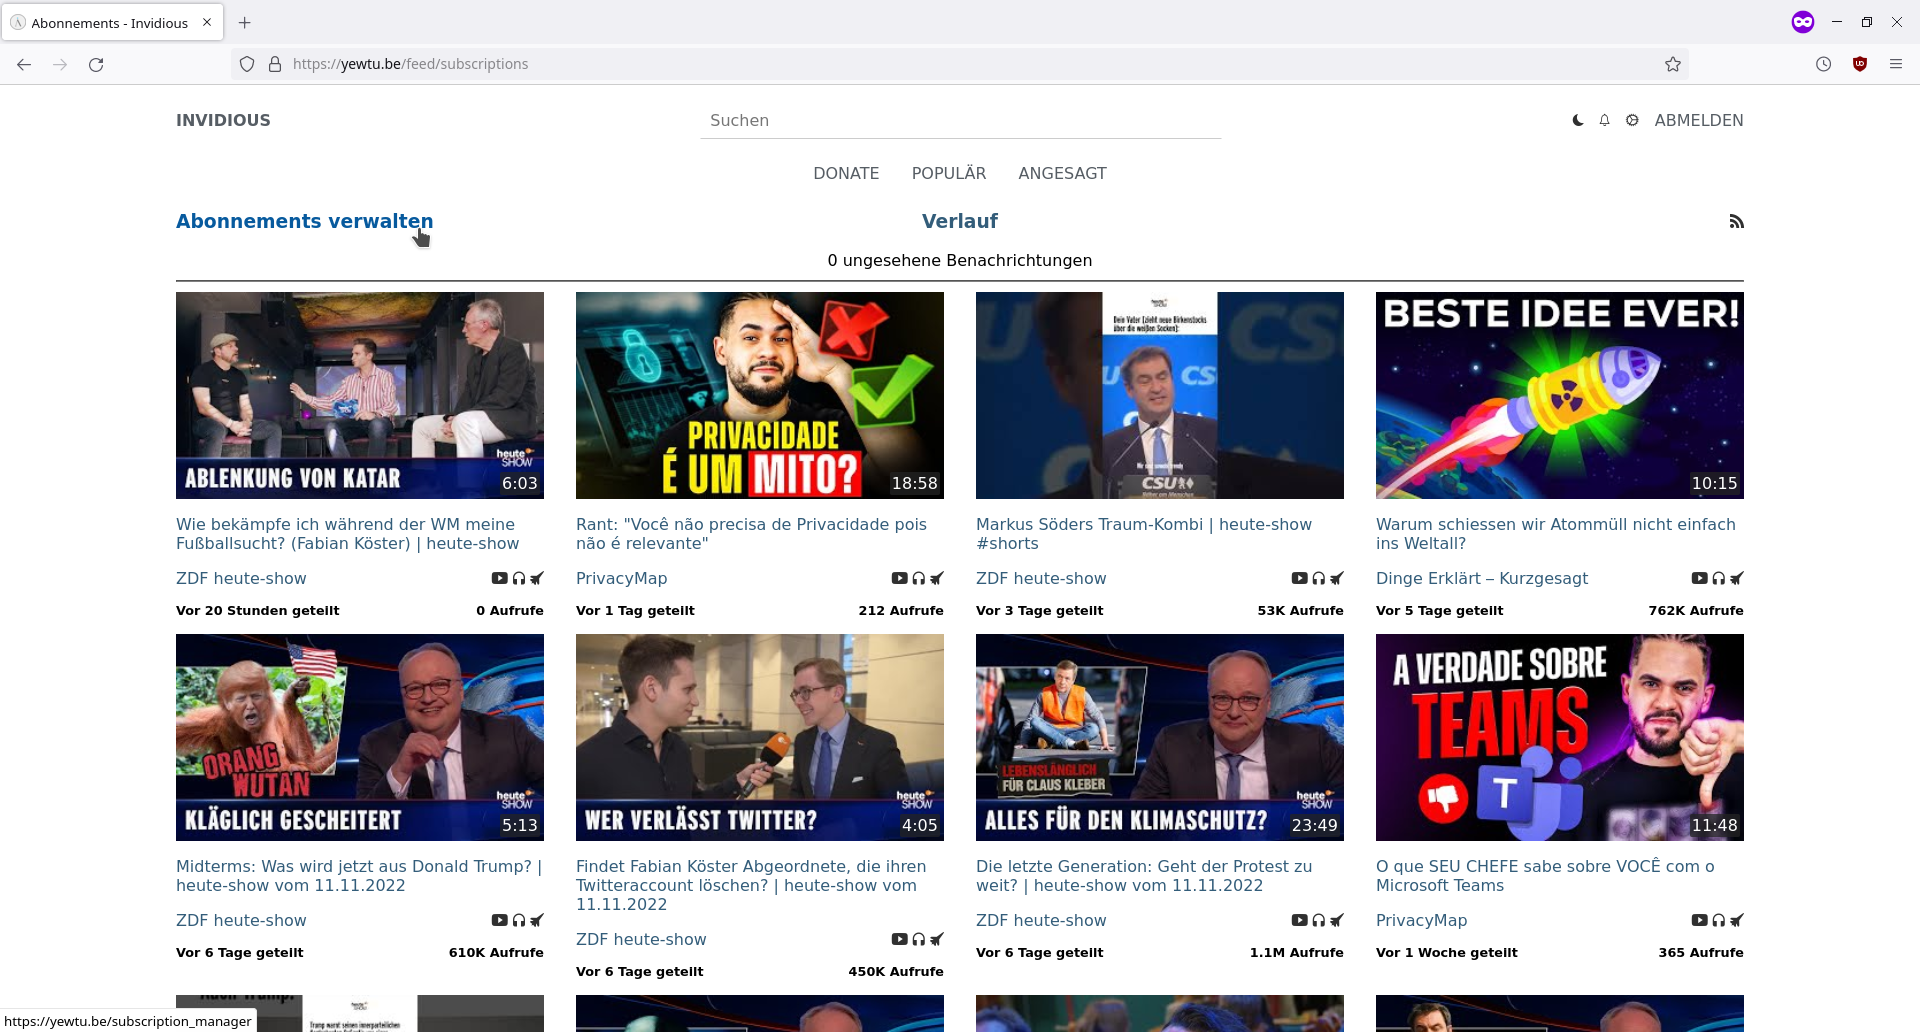The image size is (1920, 1032).
Task: Go back with browser back arrow
Action: pyautogui.click(x=24, y=64)
